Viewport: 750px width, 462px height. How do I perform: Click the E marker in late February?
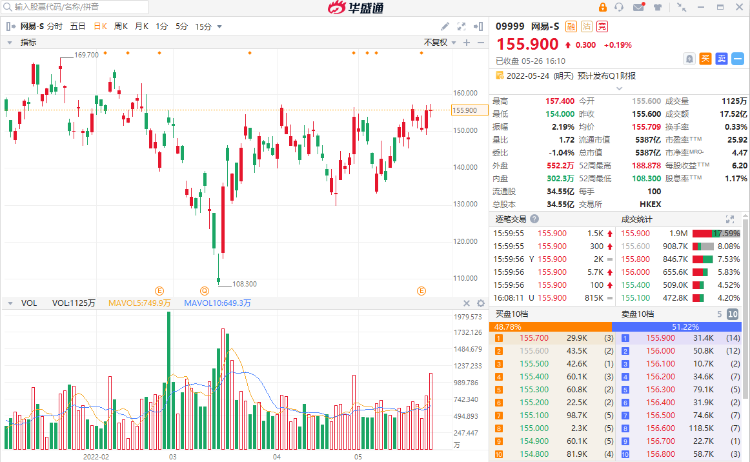click(x=160, y=291)
